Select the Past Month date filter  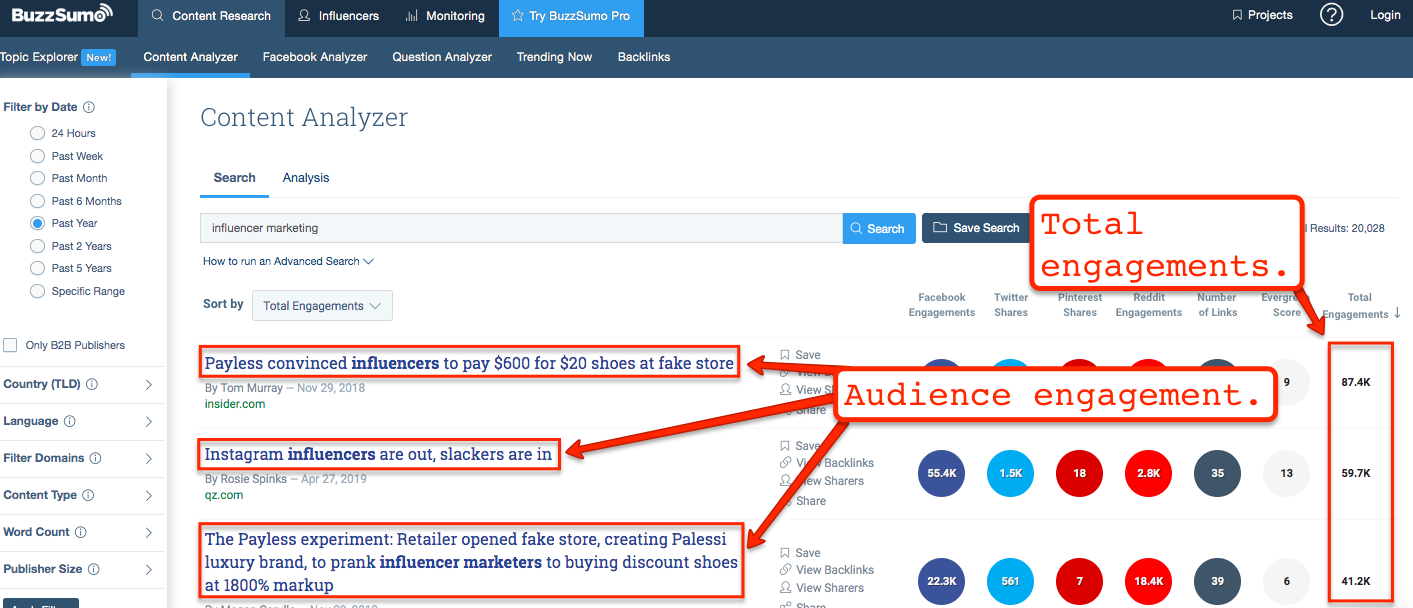click(37, 178)
